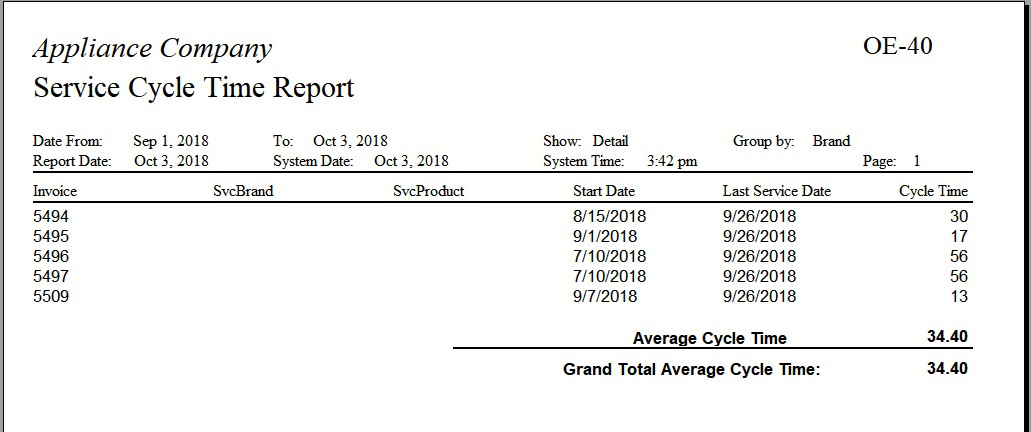Screen dimensions: 1031x432
Task: Select invoice number 5509
Action: coord(51,297)
